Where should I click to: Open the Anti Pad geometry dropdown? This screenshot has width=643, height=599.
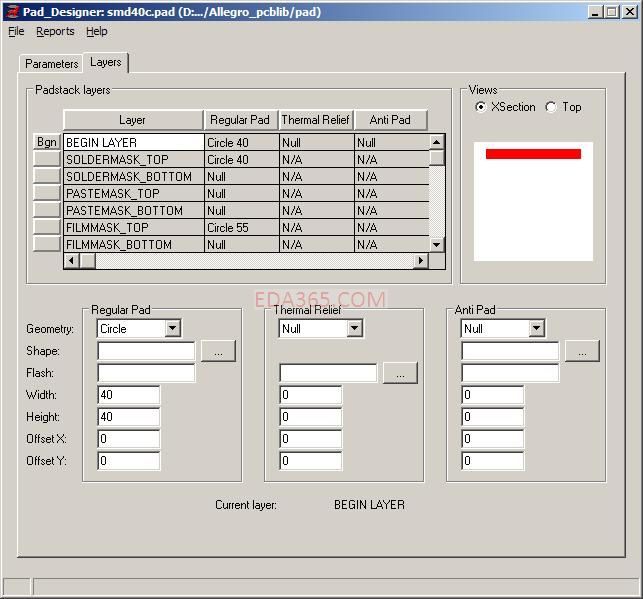[536, 328]
